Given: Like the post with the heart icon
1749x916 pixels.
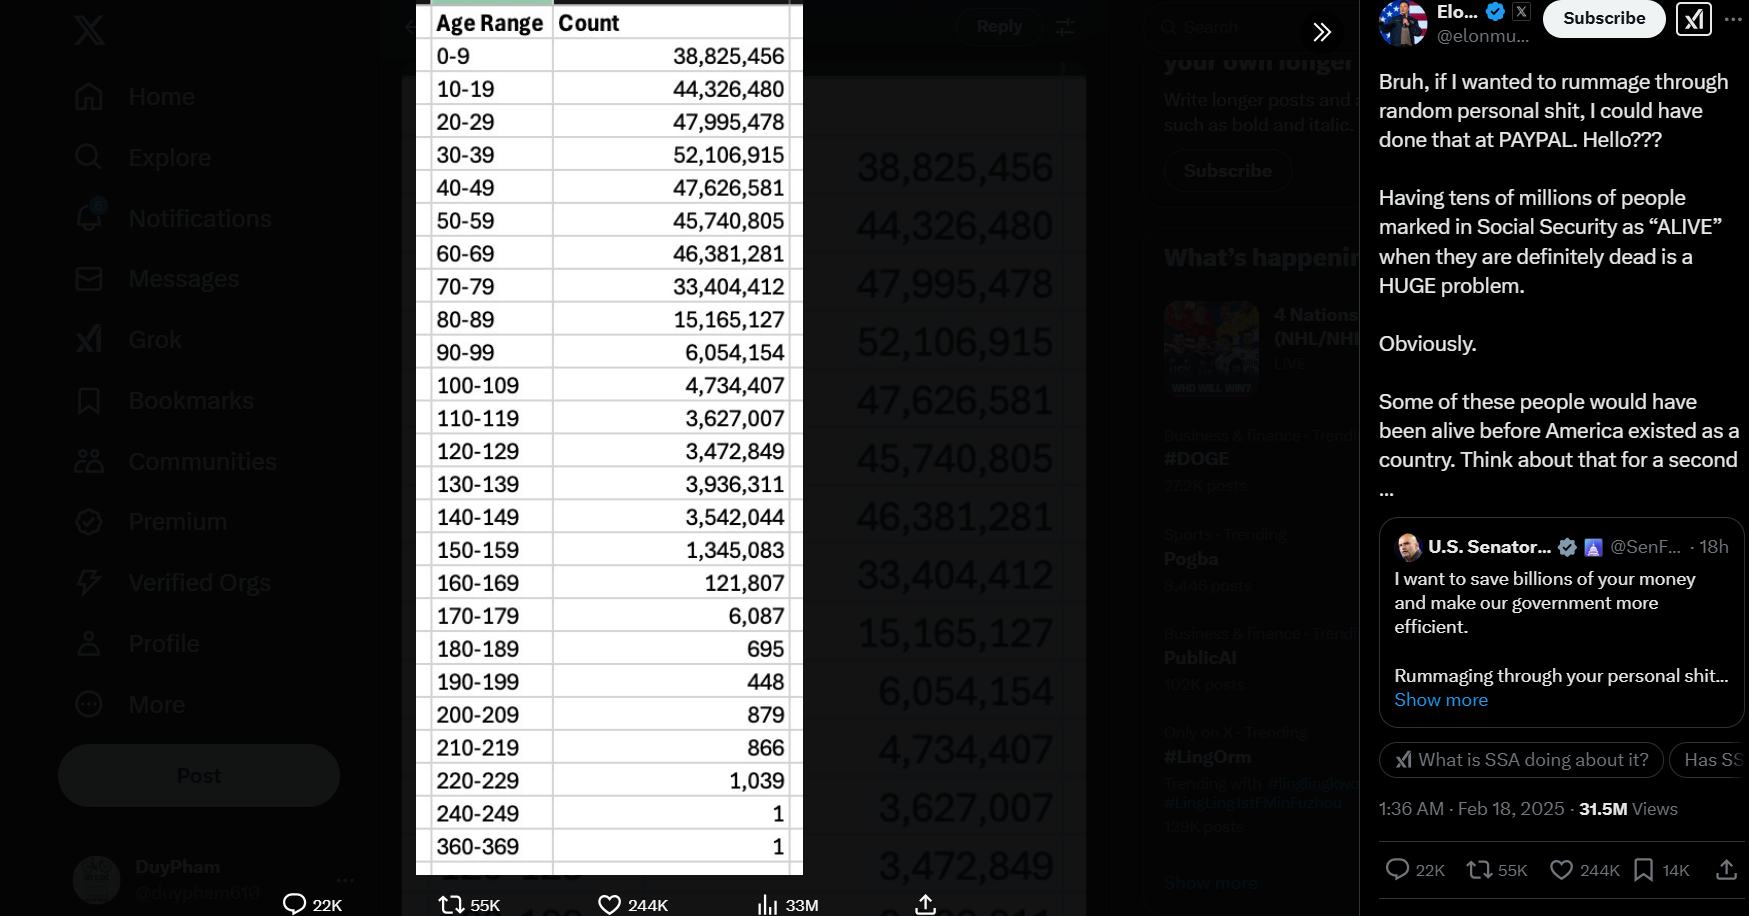Looking at the screenshot, I should [1561, 870].
